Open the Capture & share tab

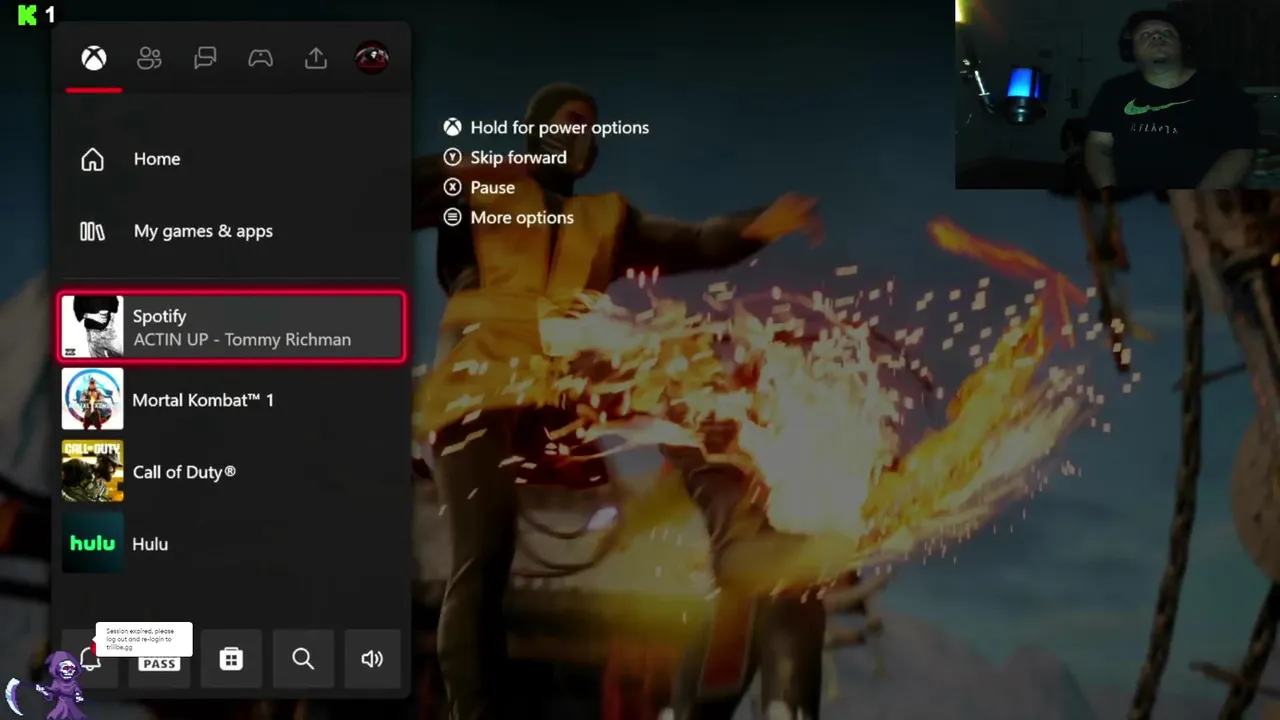point(316,58)
